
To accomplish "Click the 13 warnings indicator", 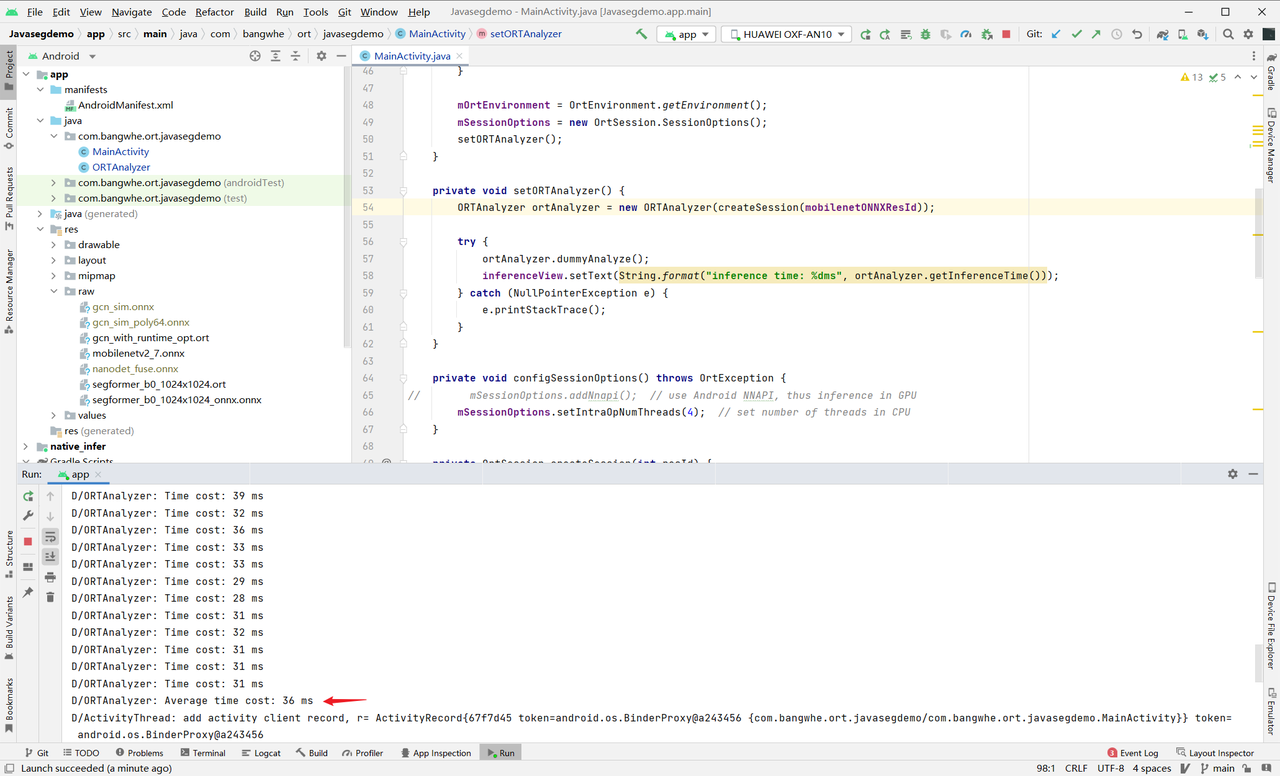I will pos(1192,77).
